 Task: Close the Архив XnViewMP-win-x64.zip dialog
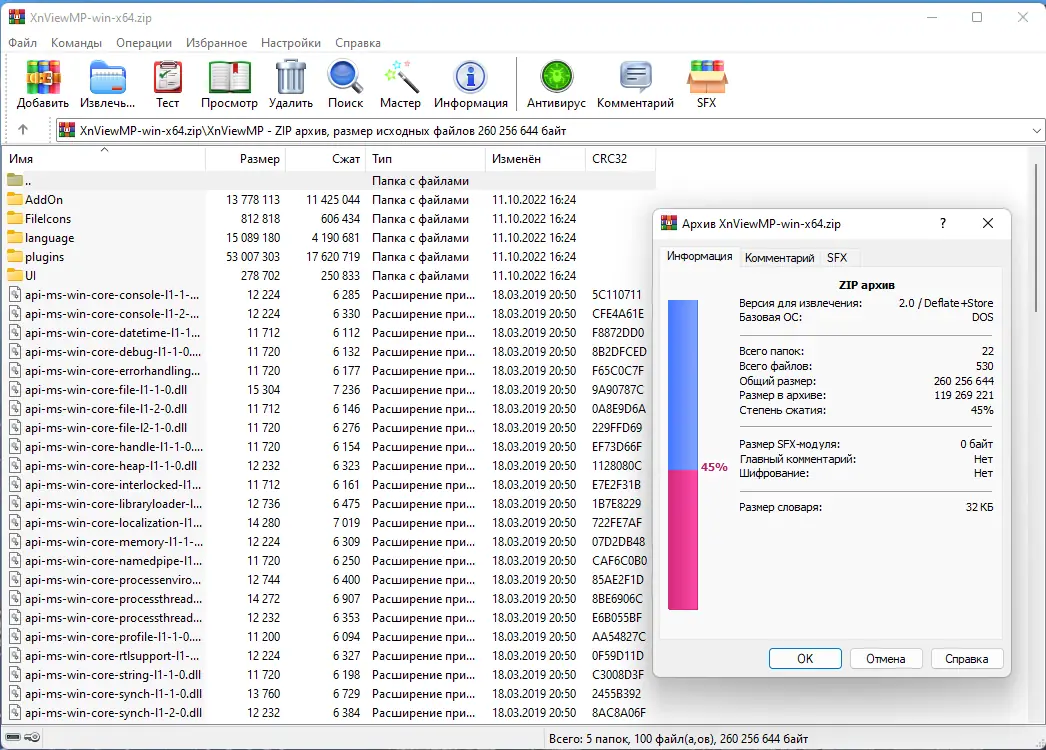(988, 223)
